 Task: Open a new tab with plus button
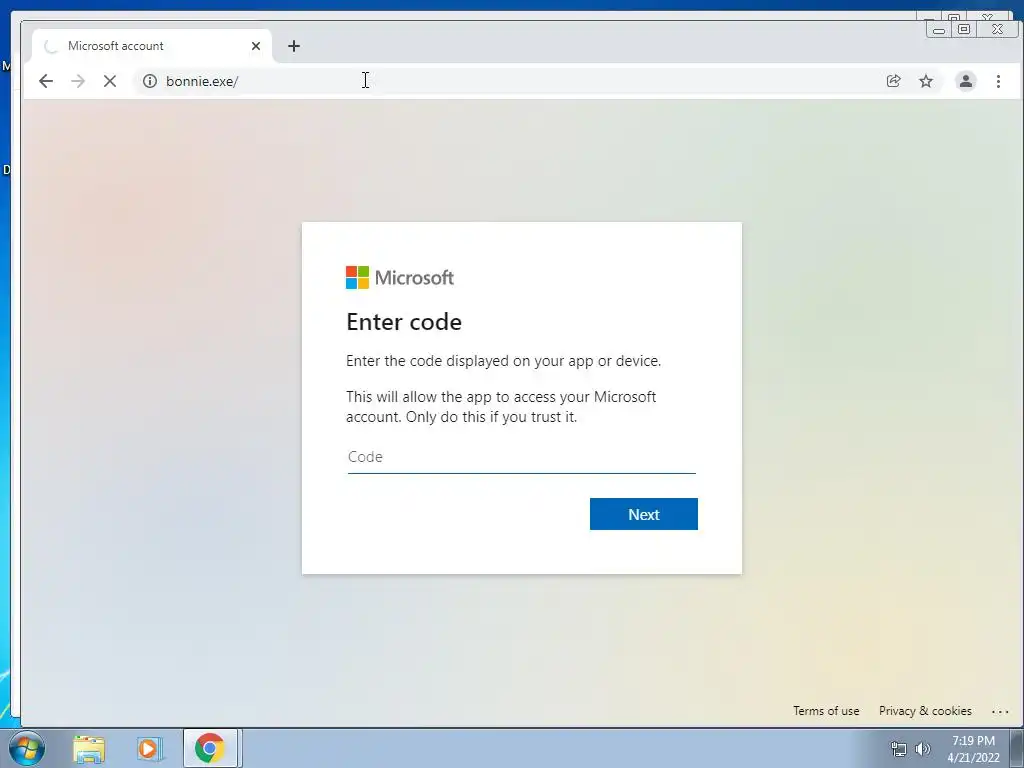(x=294, y=46)
